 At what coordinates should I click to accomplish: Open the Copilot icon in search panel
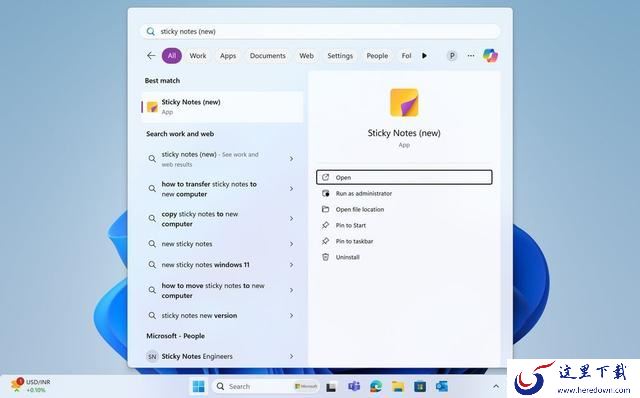click(490, 56)
